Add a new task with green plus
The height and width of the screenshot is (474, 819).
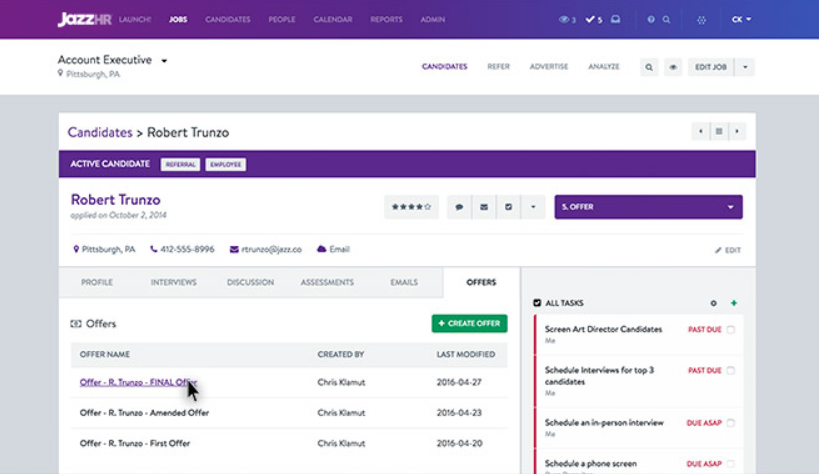pos(734,303)
